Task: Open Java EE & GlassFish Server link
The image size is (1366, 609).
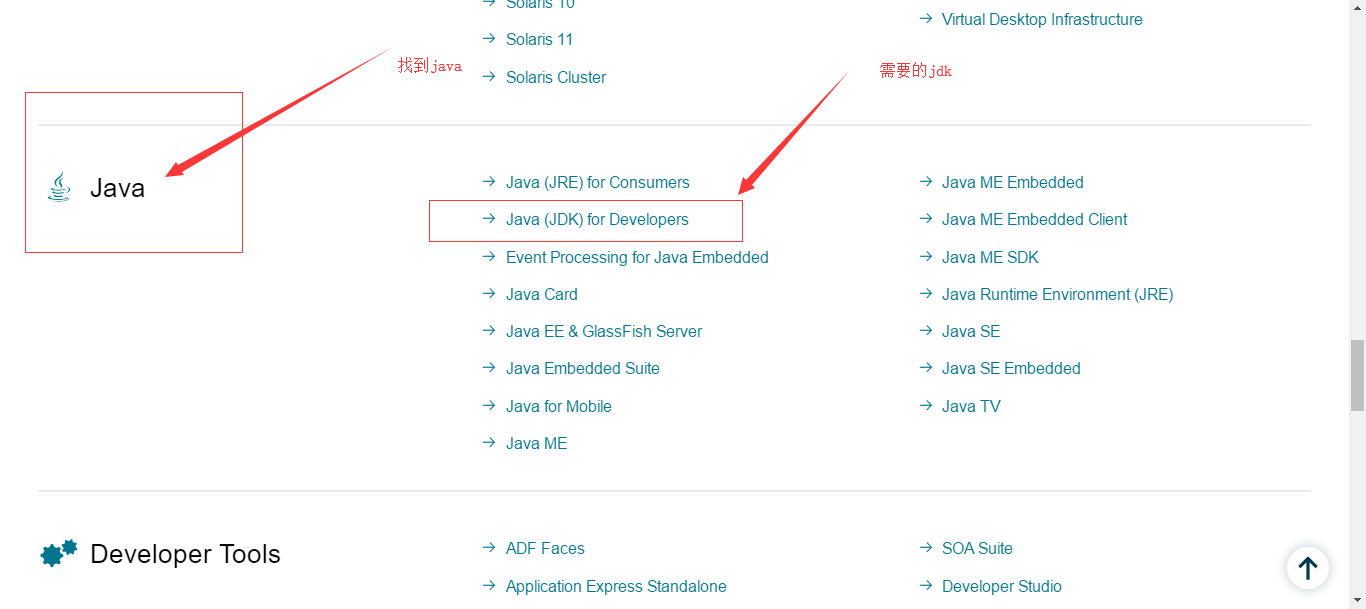Action: [x=604, y=332]
